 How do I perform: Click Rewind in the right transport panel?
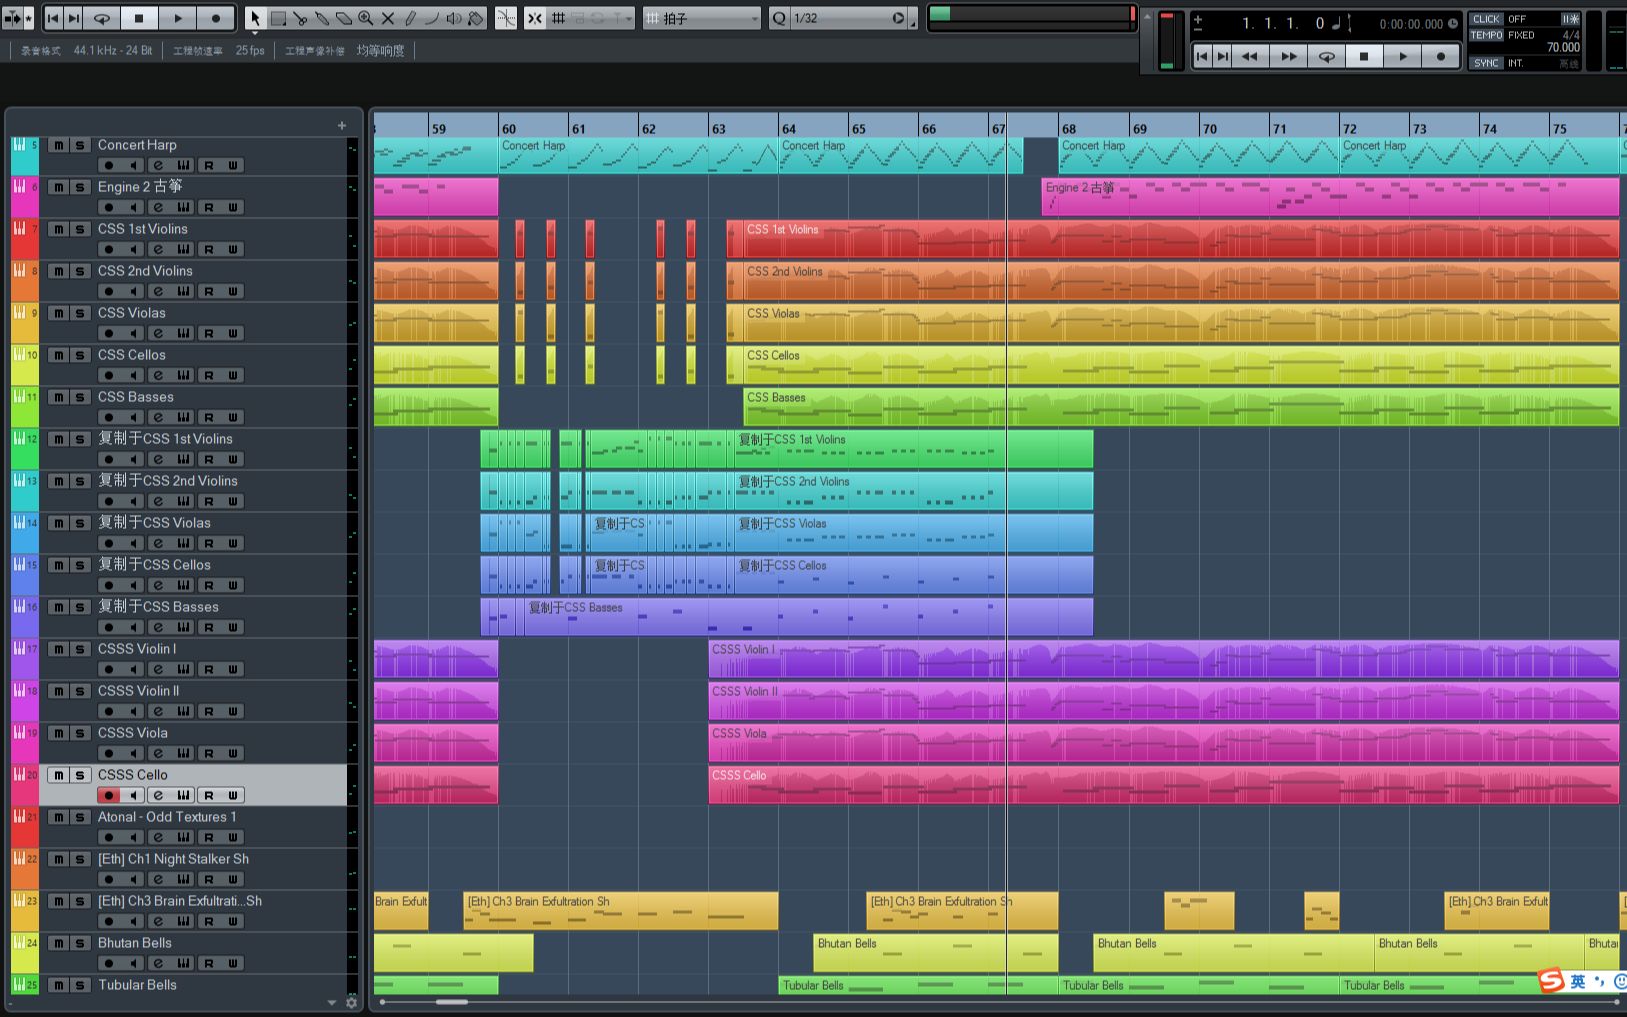(1250, 57)
